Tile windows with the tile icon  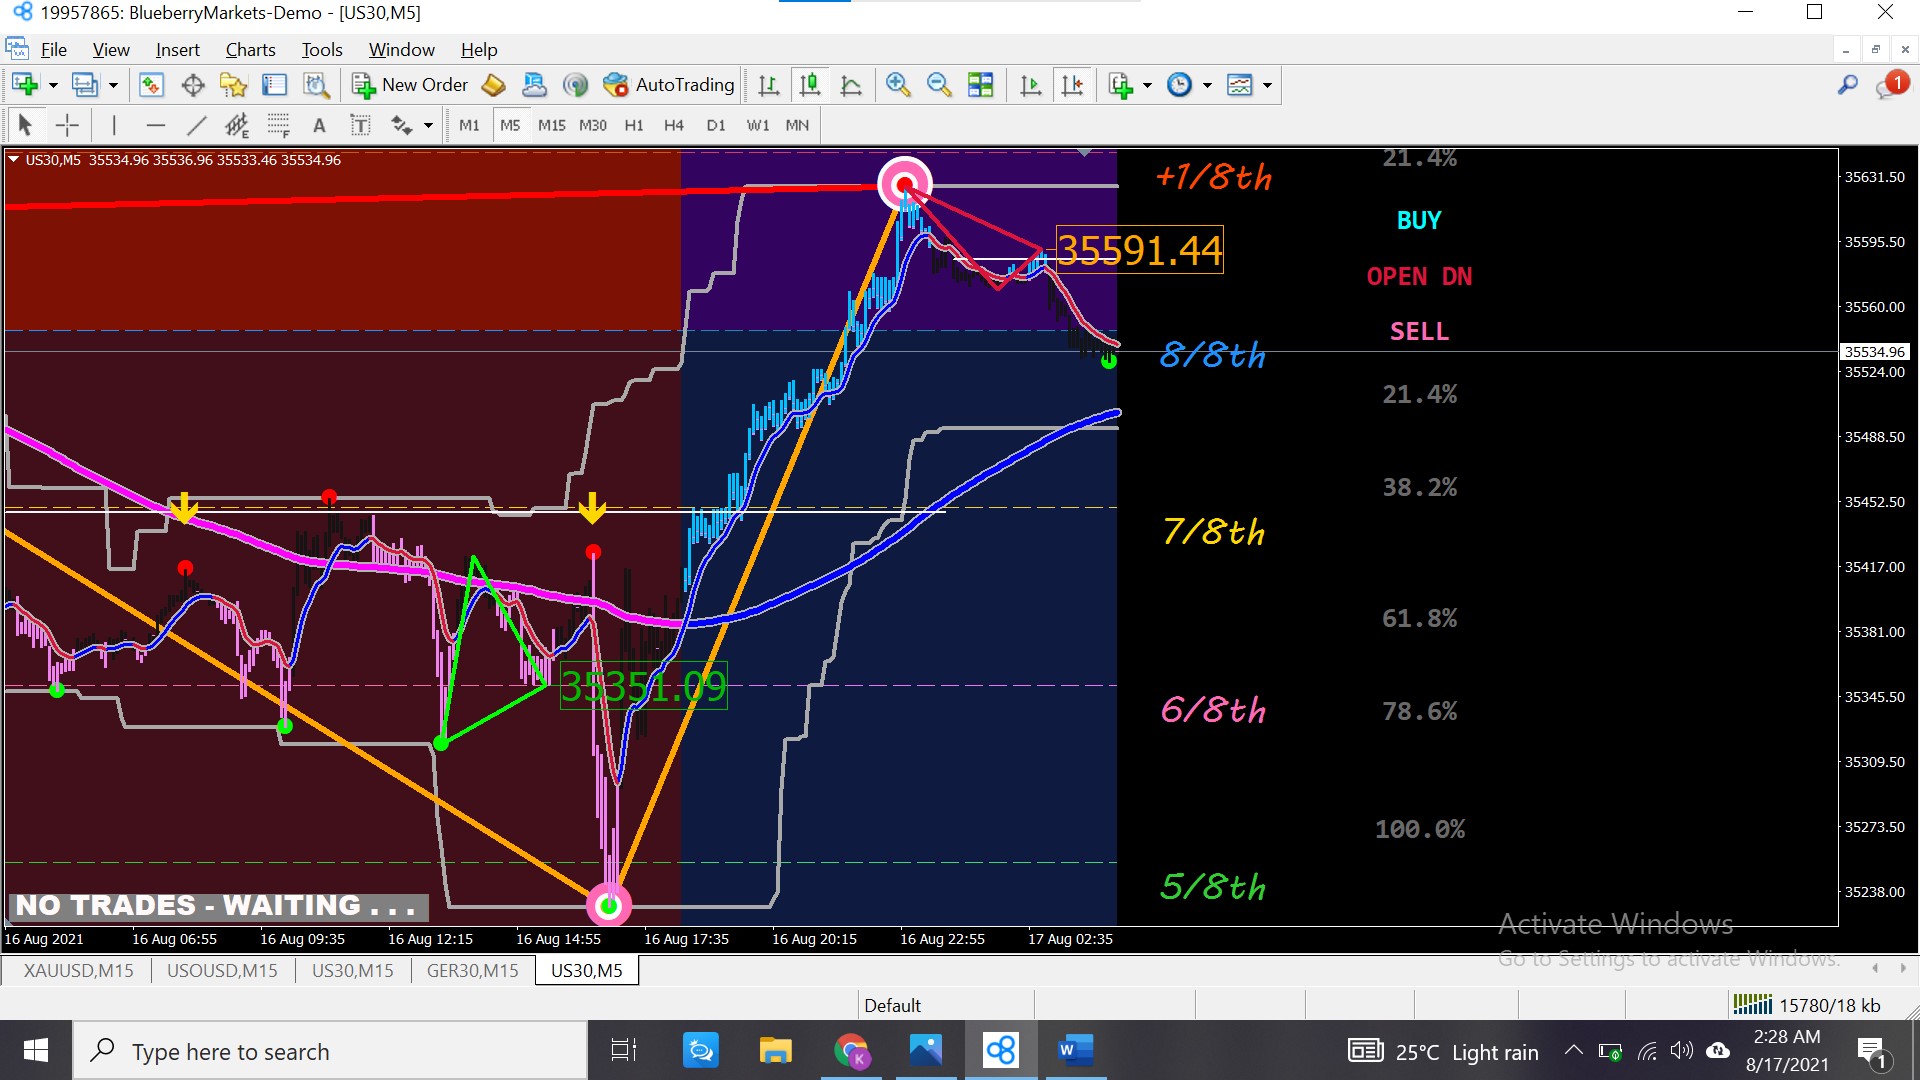coord(980,85)
